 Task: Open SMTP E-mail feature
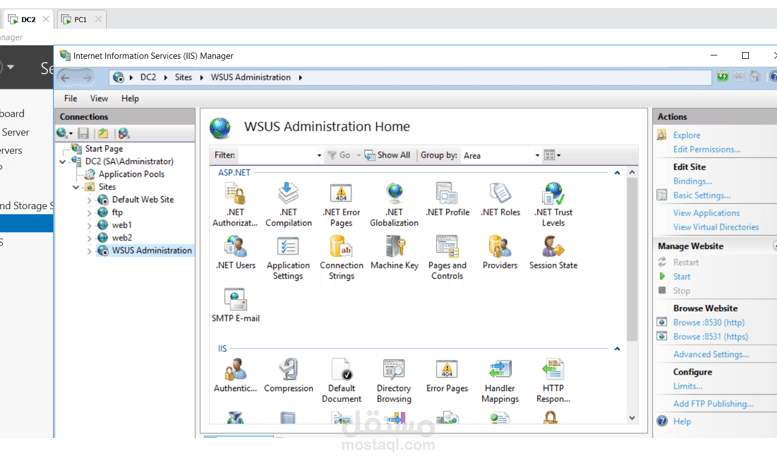(235, 305)
